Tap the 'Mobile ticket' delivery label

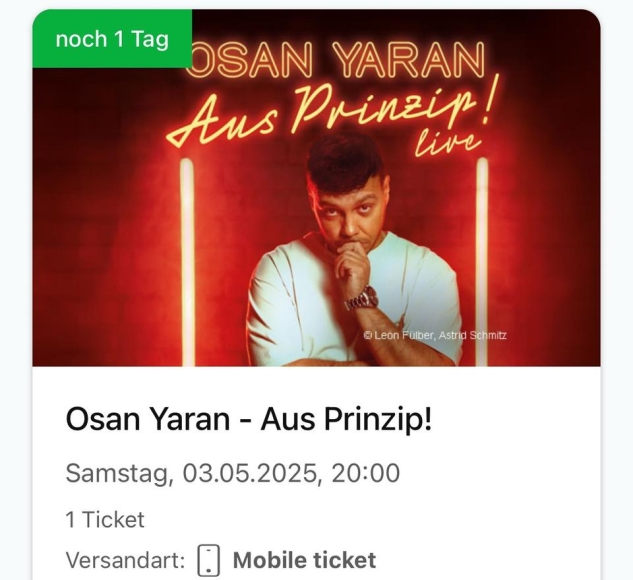coord(304,560)
